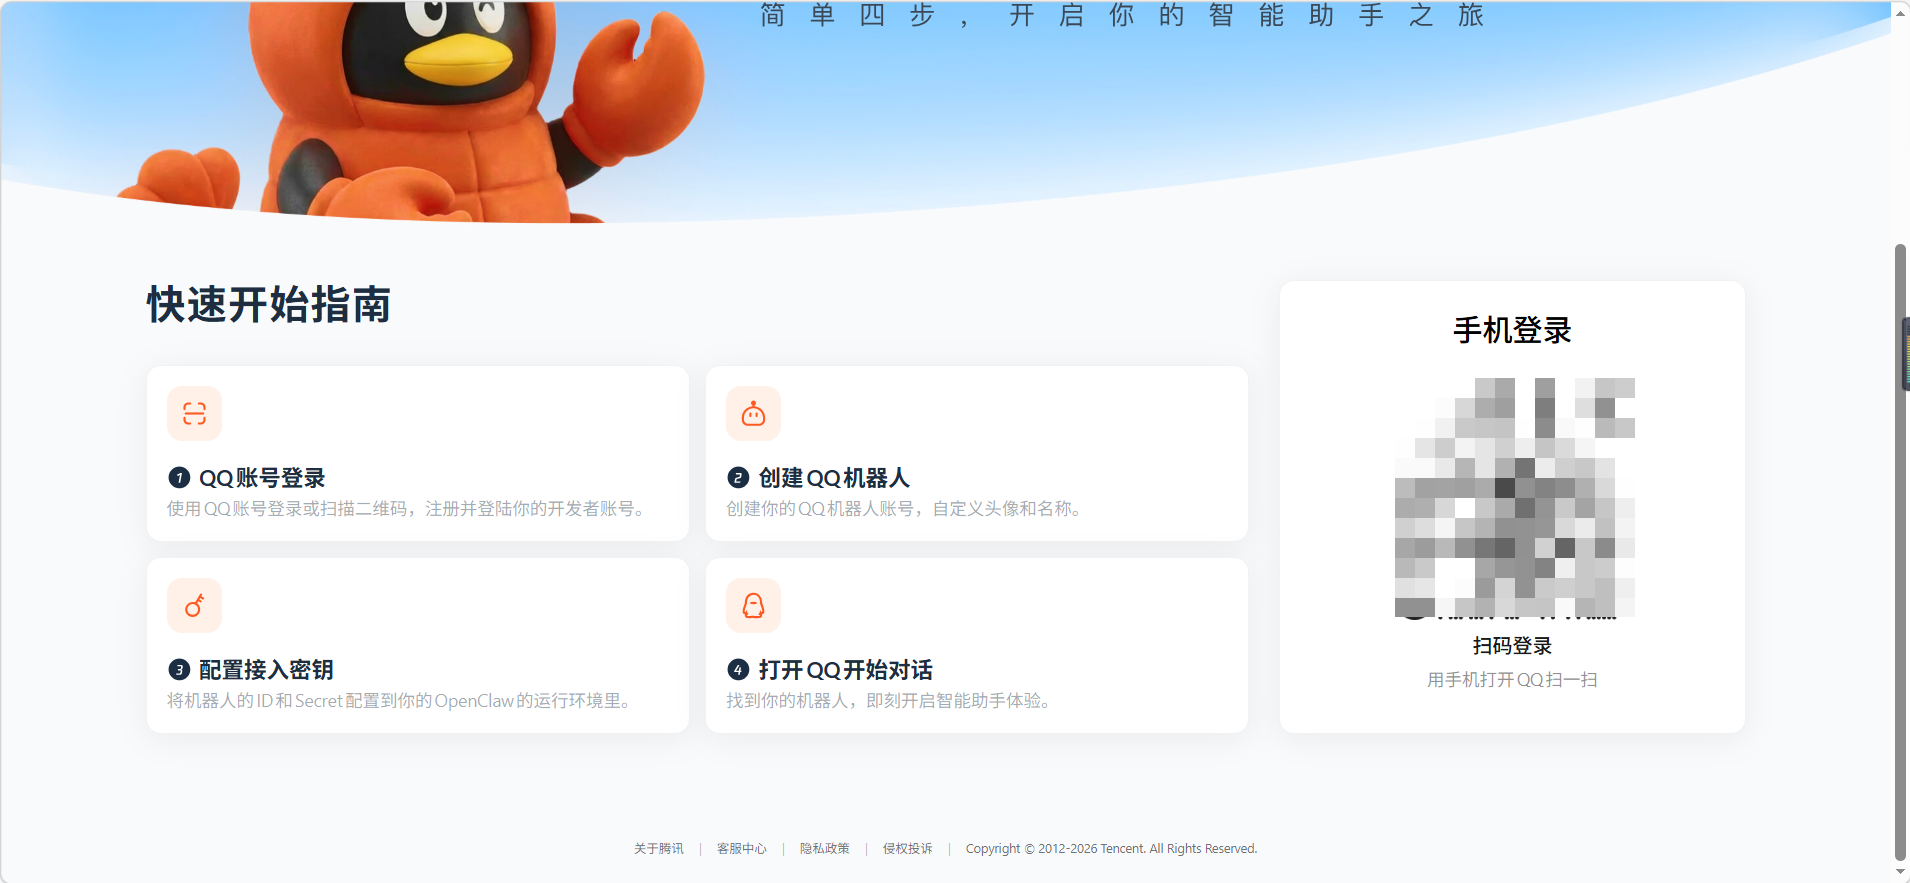Image resolution: width=1910 pixels, height=883 pixels.
Task: Click the penguin icon above 打开QQ开始对话
Action: (753, 606)
